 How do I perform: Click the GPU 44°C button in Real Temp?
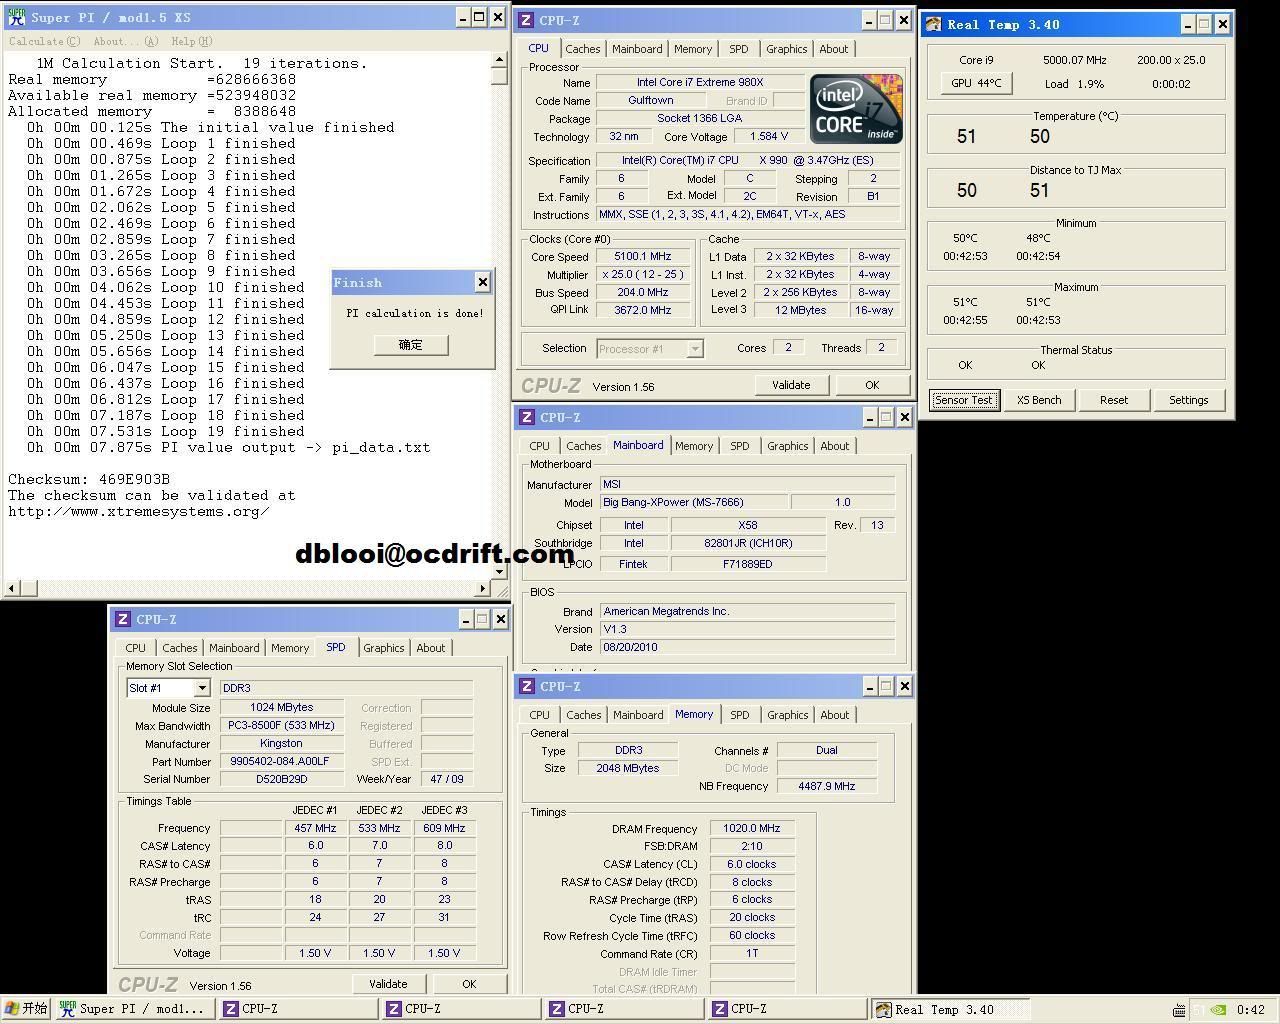coord(976,83)
